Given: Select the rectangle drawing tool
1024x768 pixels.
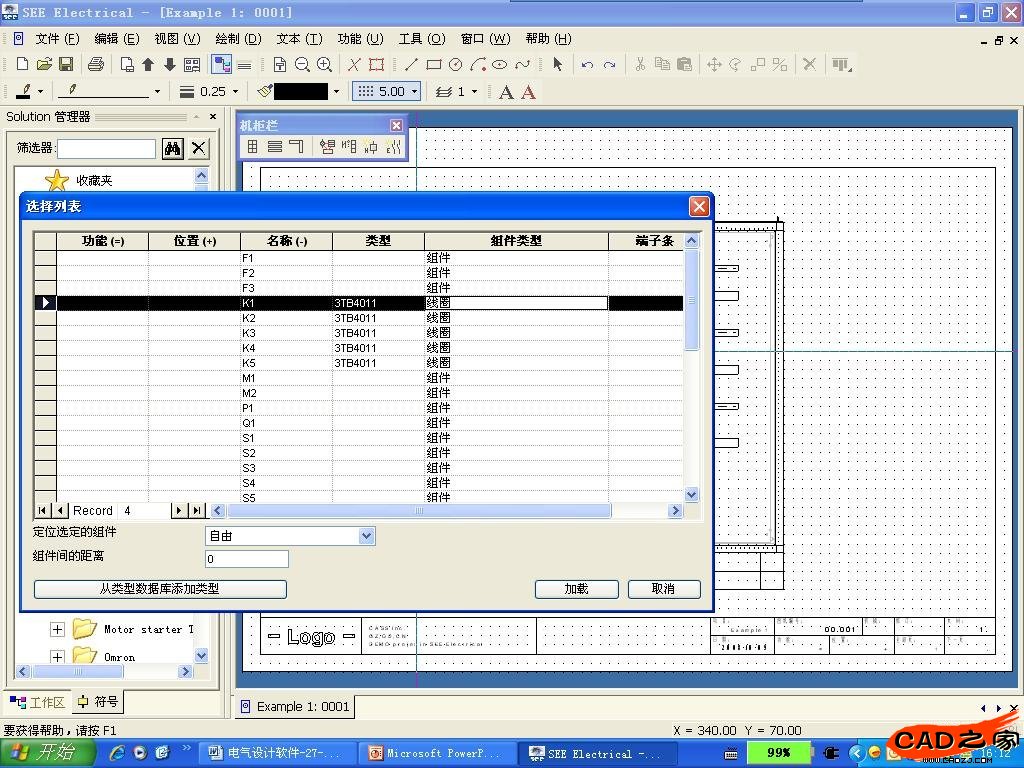Looking at the screenshot, I should (x=434, y=64).
